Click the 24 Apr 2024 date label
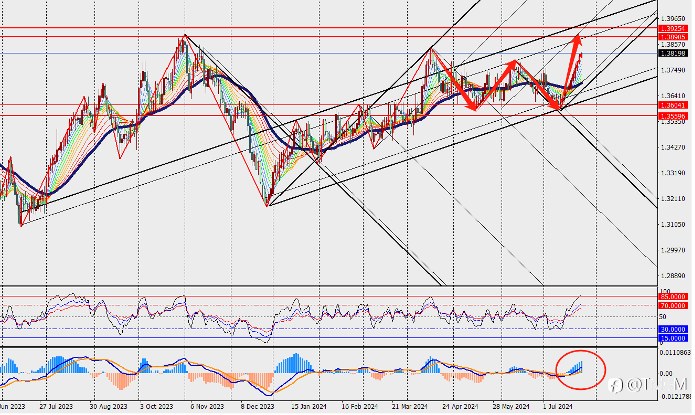The height and width of the screenshot is (415, 695). pyautogui.click(x=461, y=406)
